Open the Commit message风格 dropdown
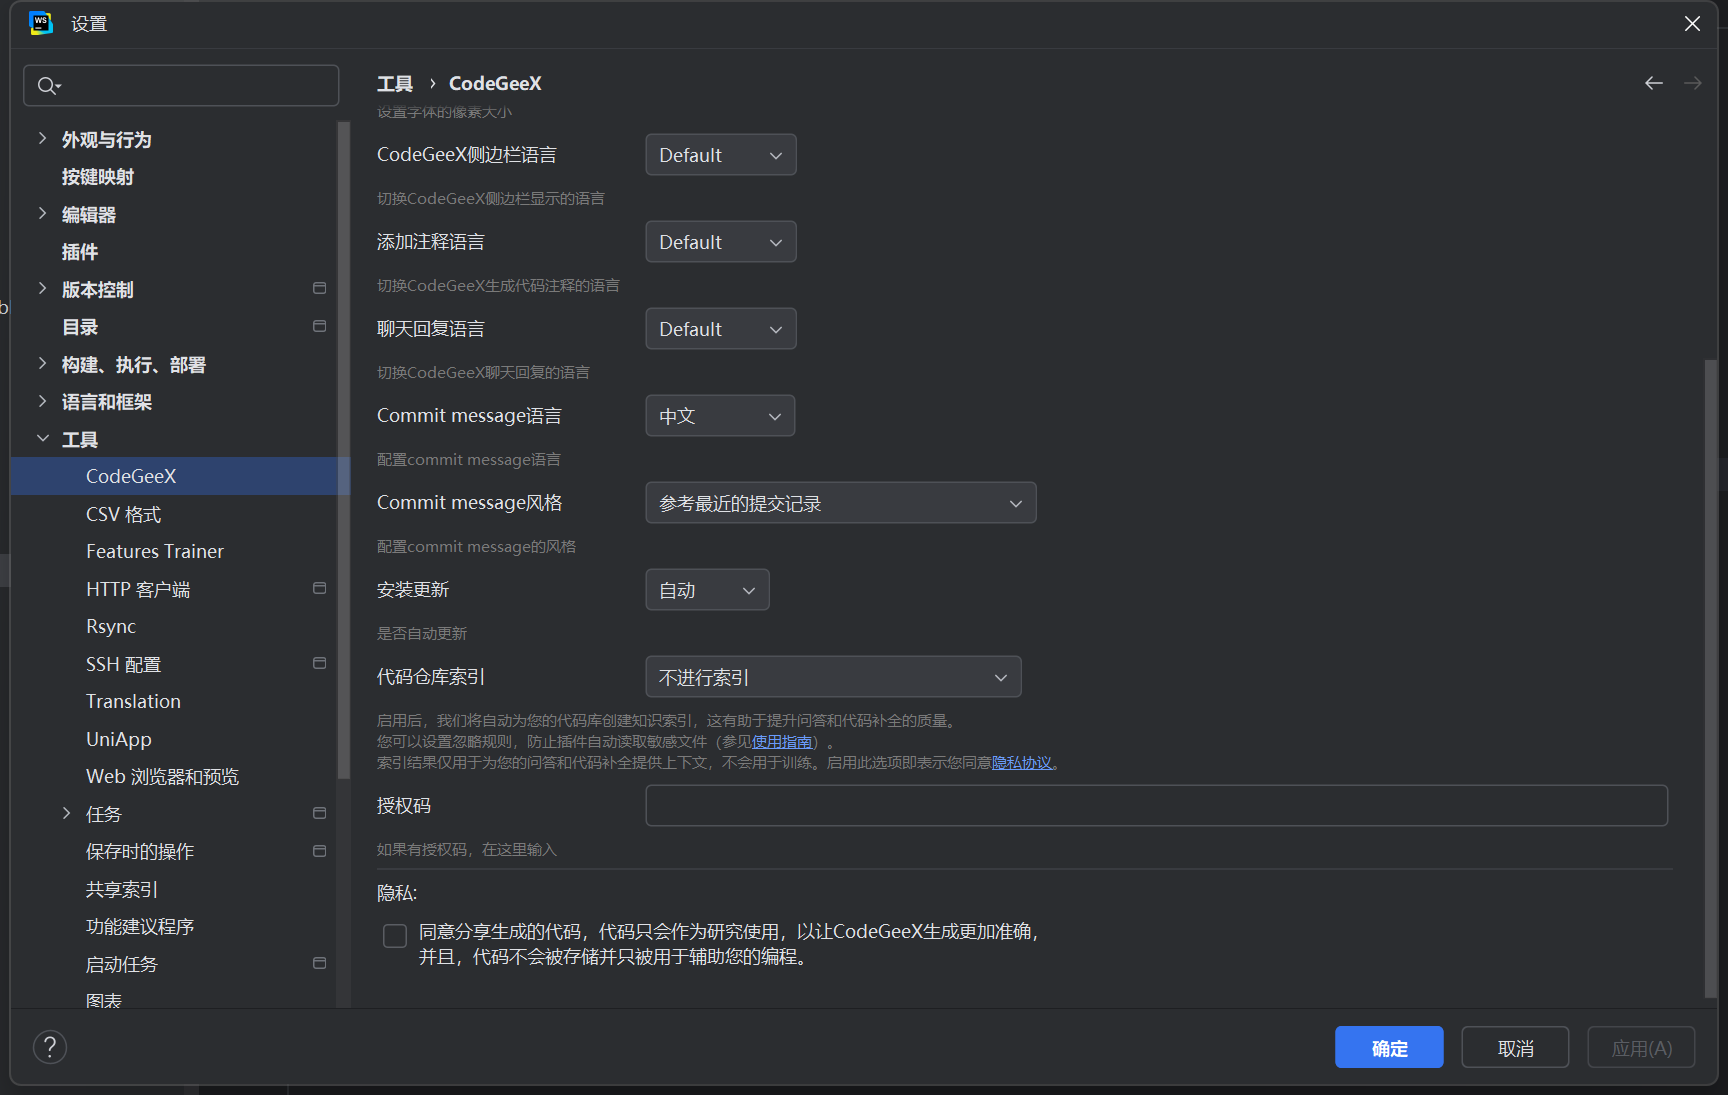 click(x=841, y=503)
